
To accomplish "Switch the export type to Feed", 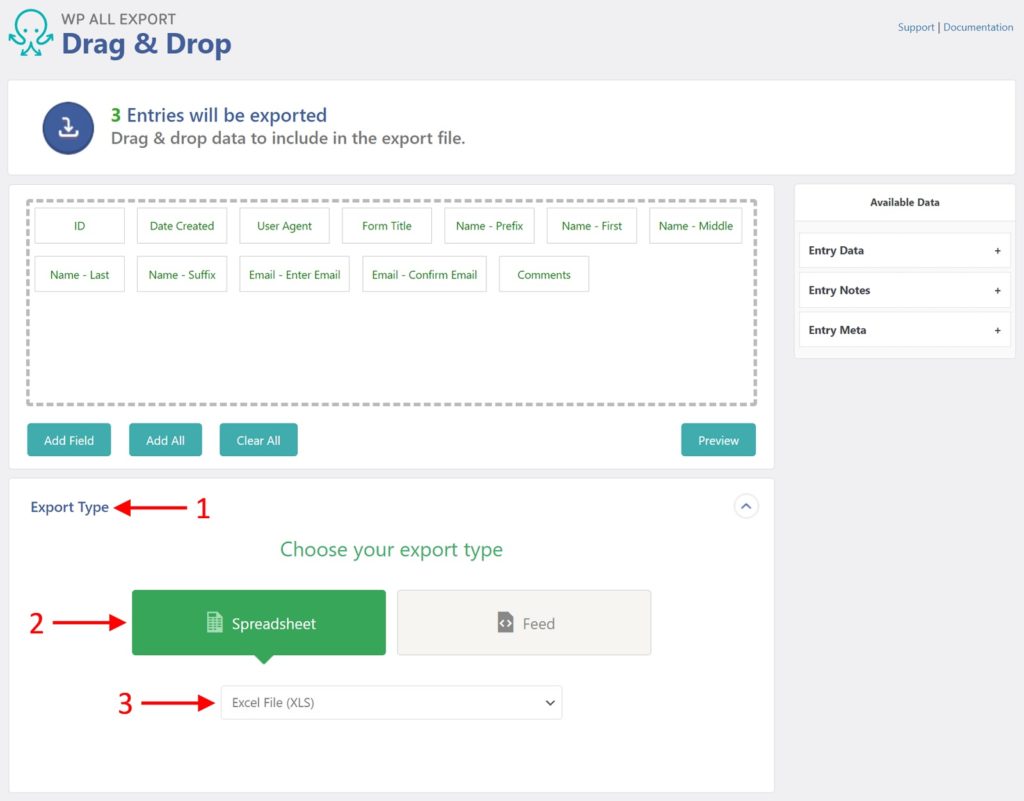I will pyautogui.click(x=524, y=623).
